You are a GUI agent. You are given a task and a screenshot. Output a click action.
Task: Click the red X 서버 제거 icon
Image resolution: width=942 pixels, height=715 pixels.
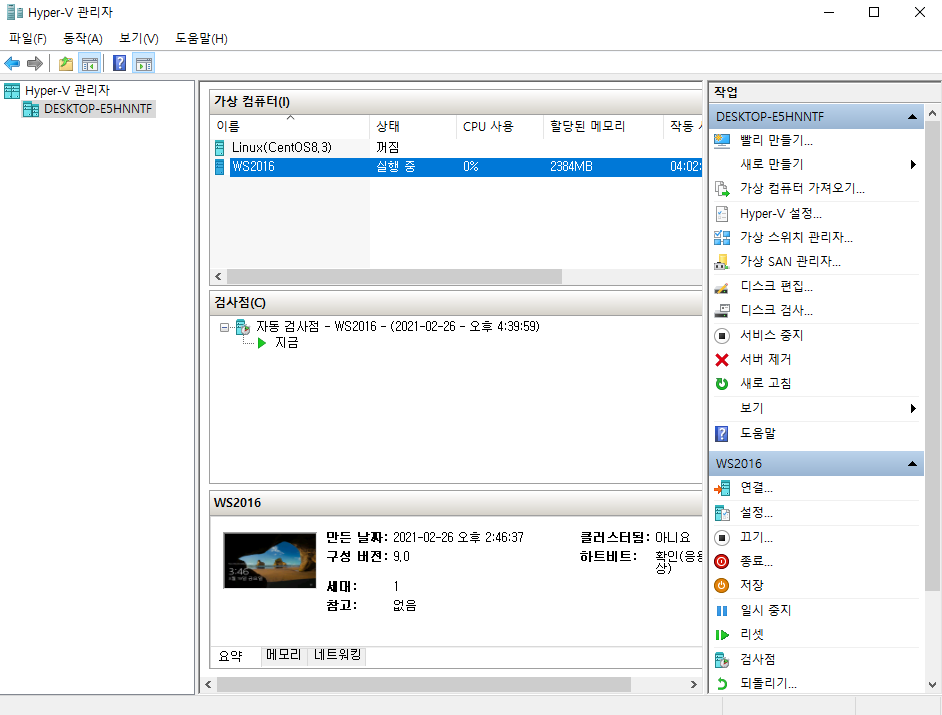coord(722,359)
